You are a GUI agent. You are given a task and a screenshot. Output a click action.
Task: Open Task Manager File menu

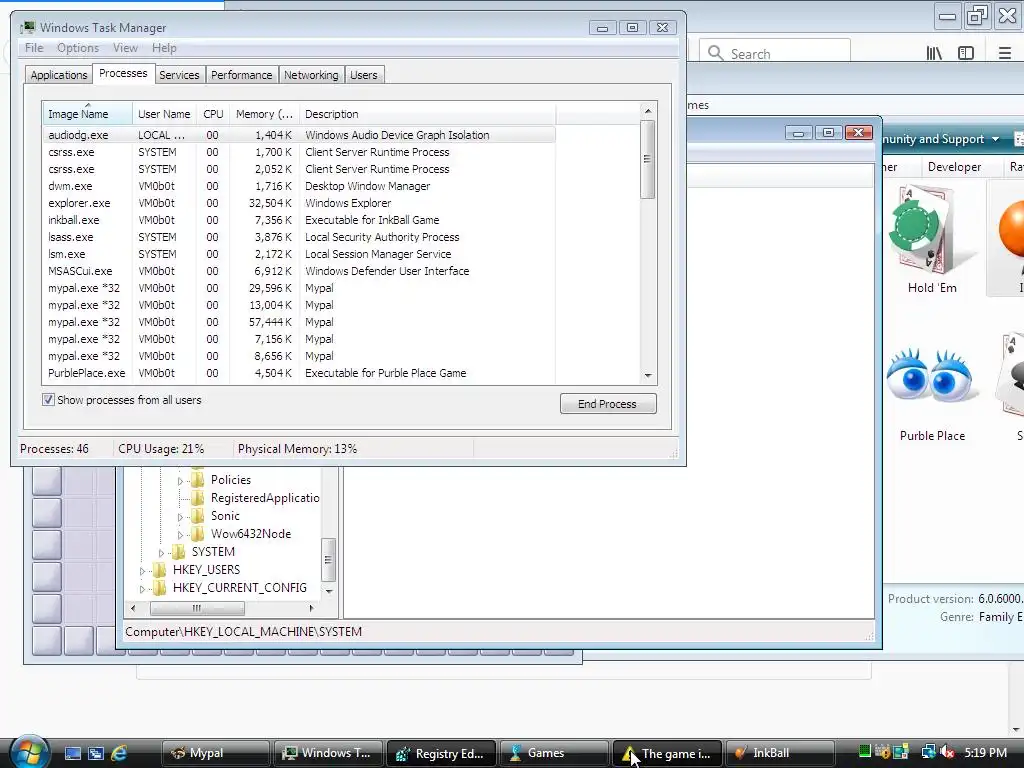tap(34, 48)
